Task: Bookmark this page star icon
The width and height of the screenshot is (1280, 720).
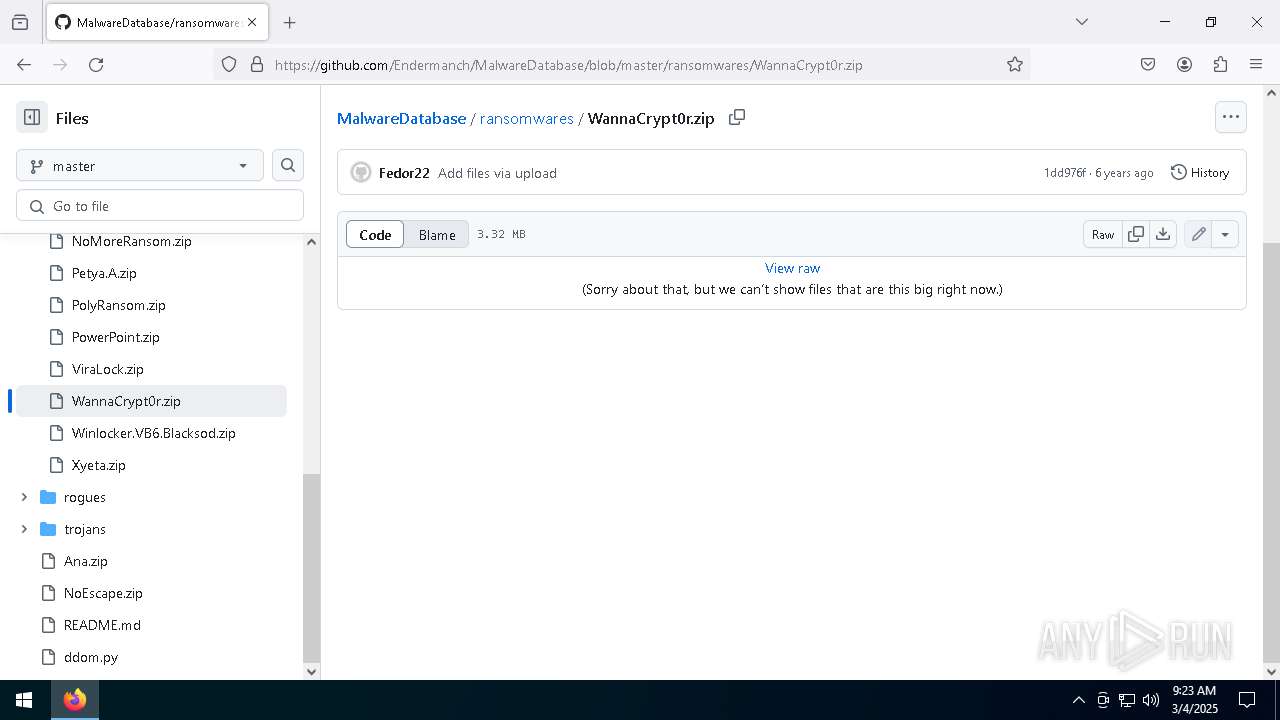Action: pos(1015,64)
